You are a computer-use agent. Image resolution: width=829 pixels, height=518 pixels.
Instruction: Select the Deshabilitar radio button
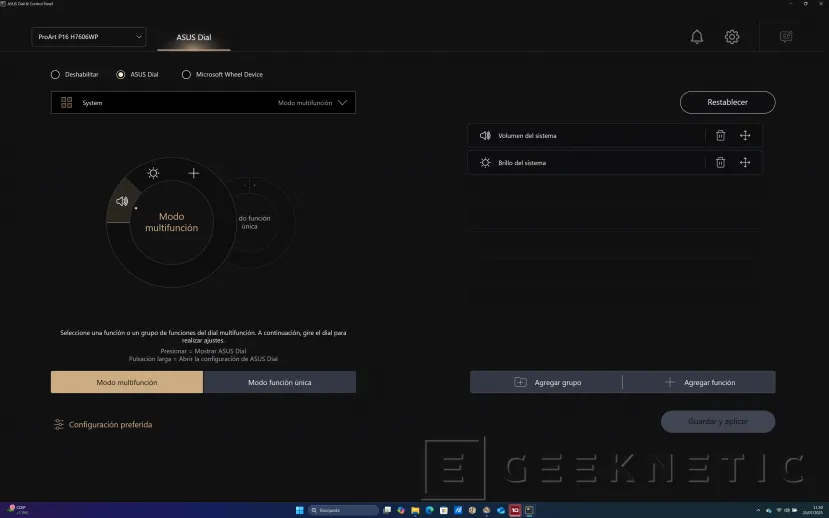(55, 75)
